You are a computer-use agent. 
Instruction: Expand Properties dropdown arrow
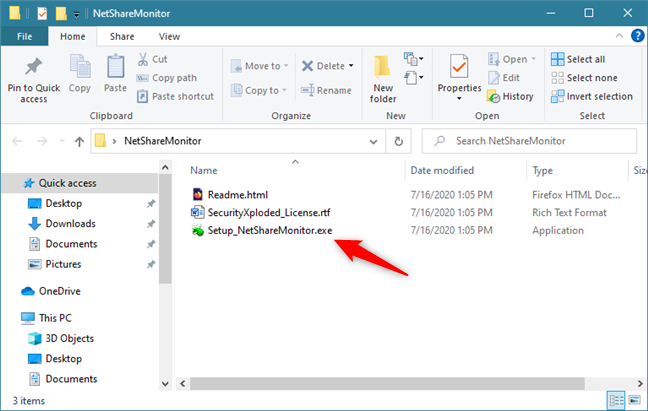pyautogui.click(x=459, y=99)
